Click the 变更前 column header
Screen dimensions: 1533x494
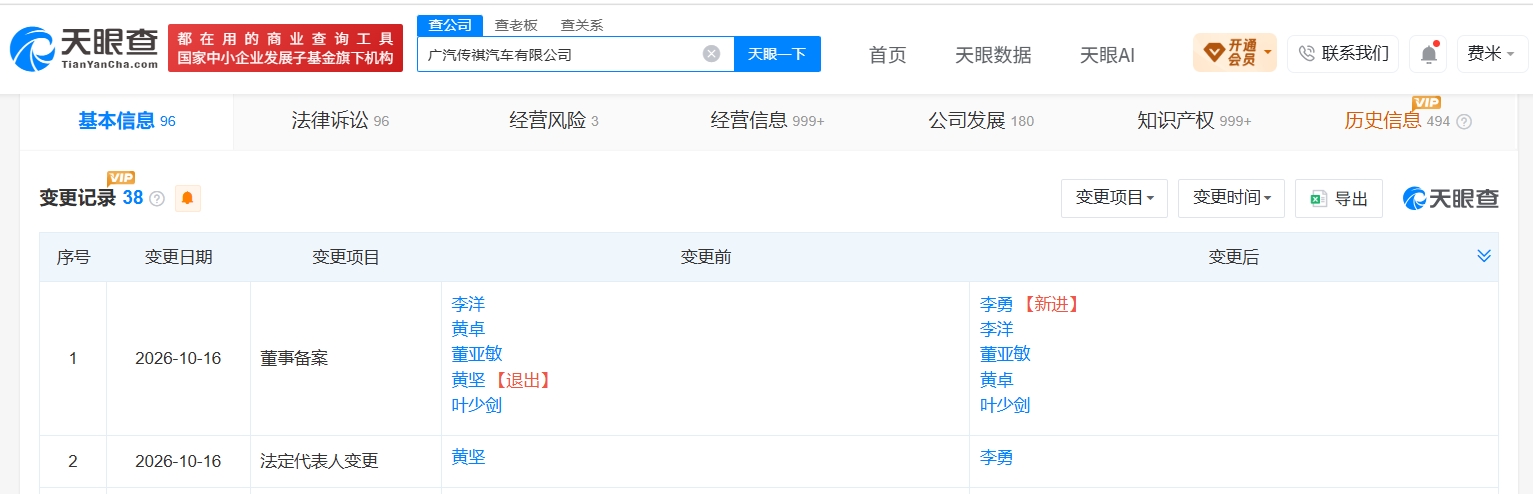[706, 257]
